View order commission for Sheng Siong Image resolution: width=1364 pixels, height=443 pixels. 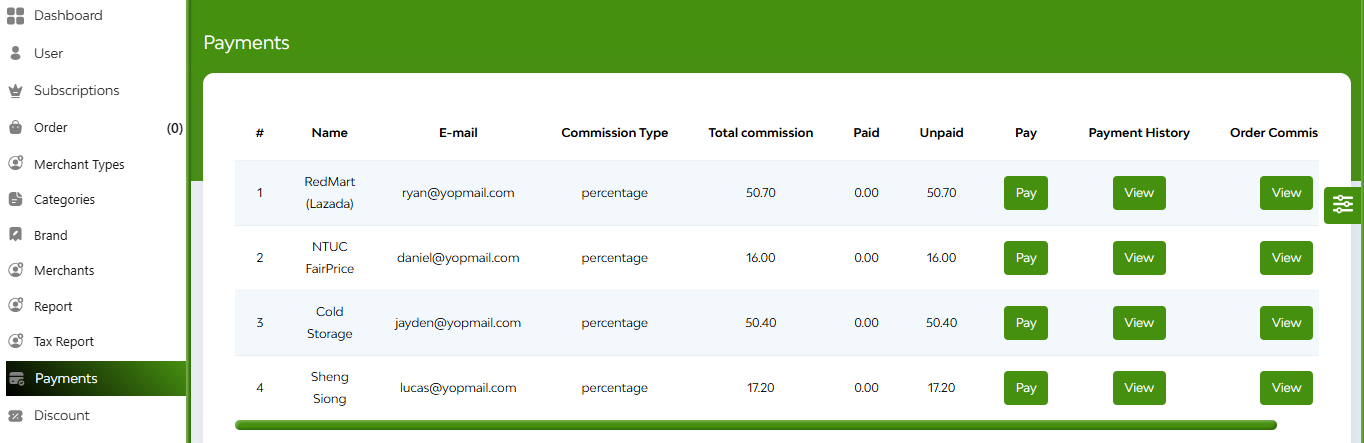pos(1286,388)
